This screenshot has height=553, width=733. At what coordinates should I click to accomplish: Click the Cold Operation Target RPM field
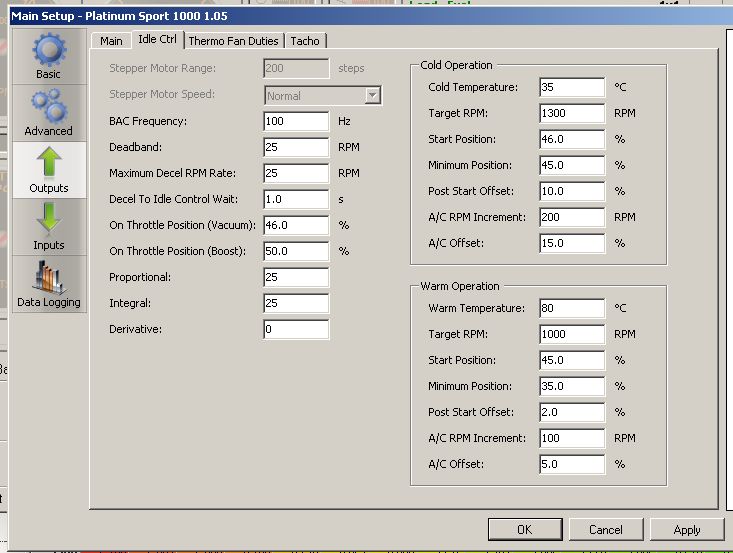point(572,113)
